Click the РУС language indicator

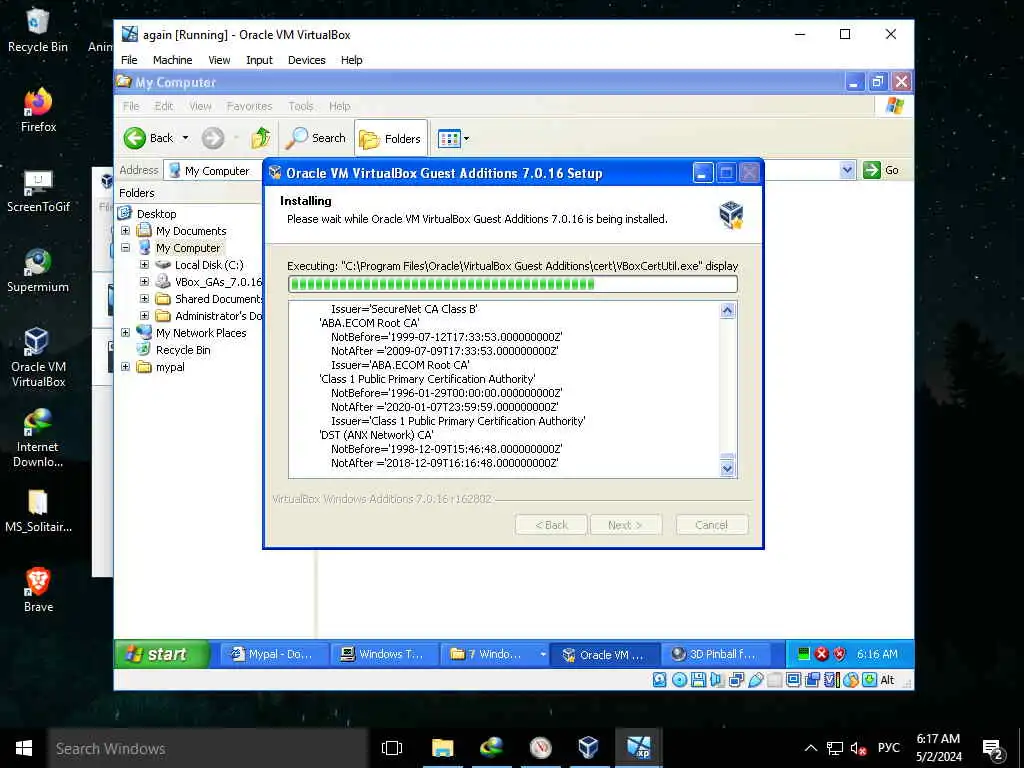click(888, 748)
